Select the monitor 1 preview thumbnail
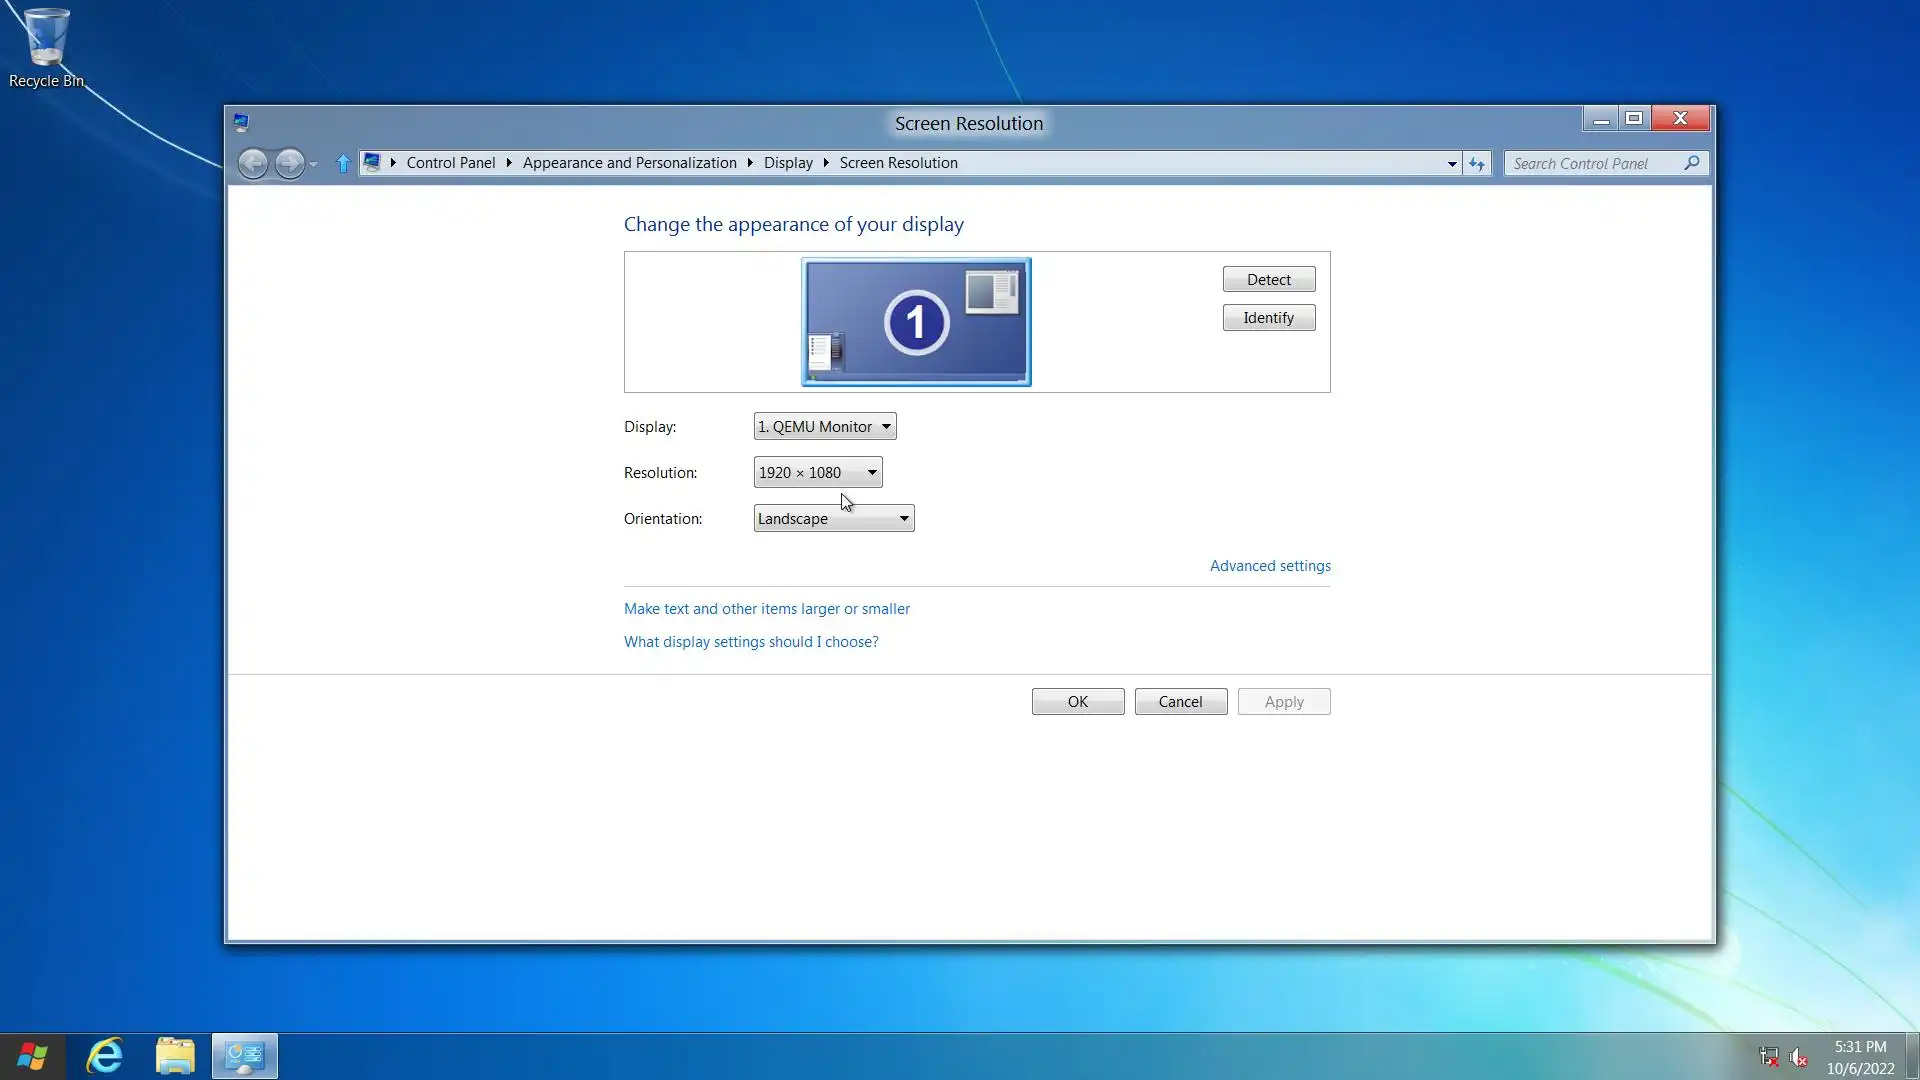 coord(916,322)
